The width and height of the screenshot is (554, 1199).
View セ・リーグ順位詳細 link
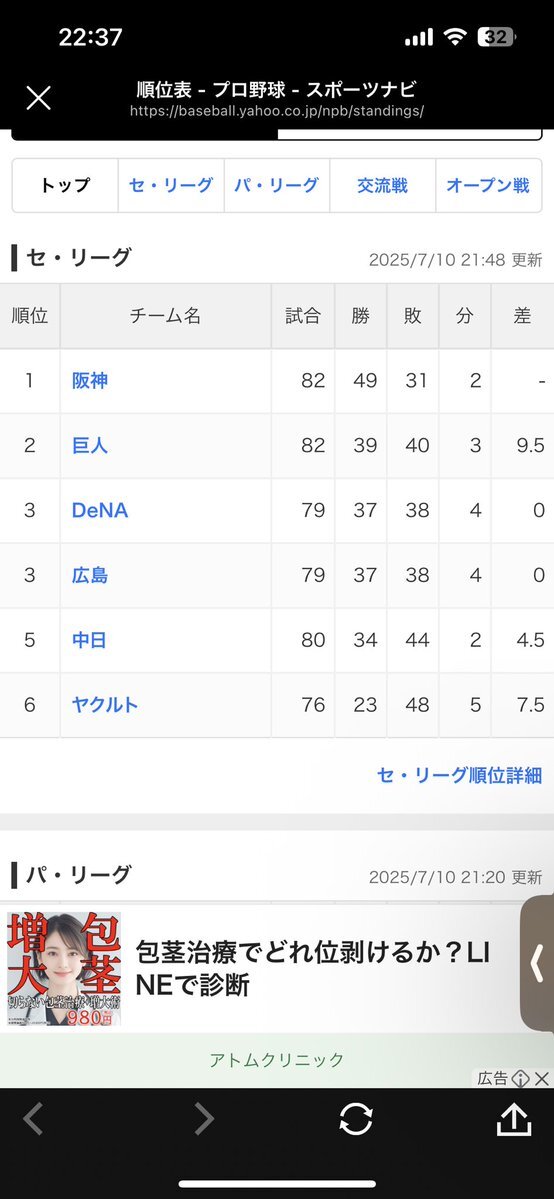[x=459, y=775]
